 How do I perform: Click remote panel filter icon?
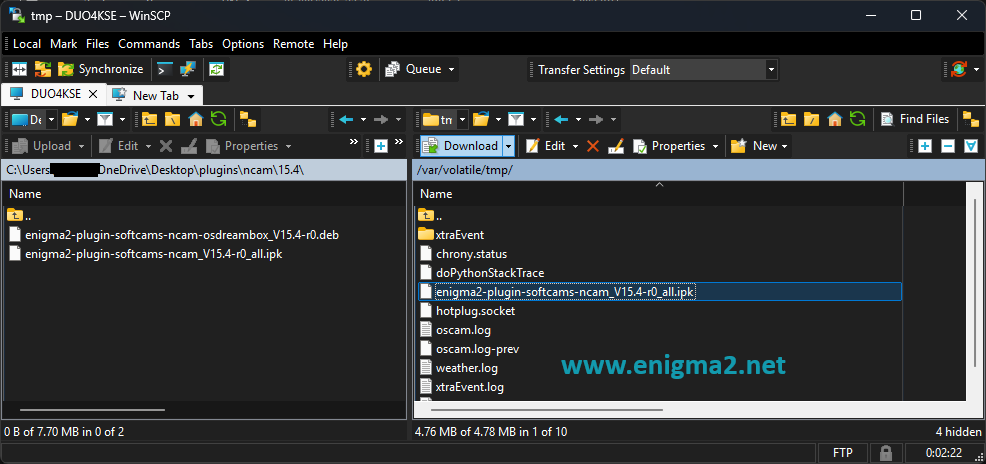click(516, 119)
